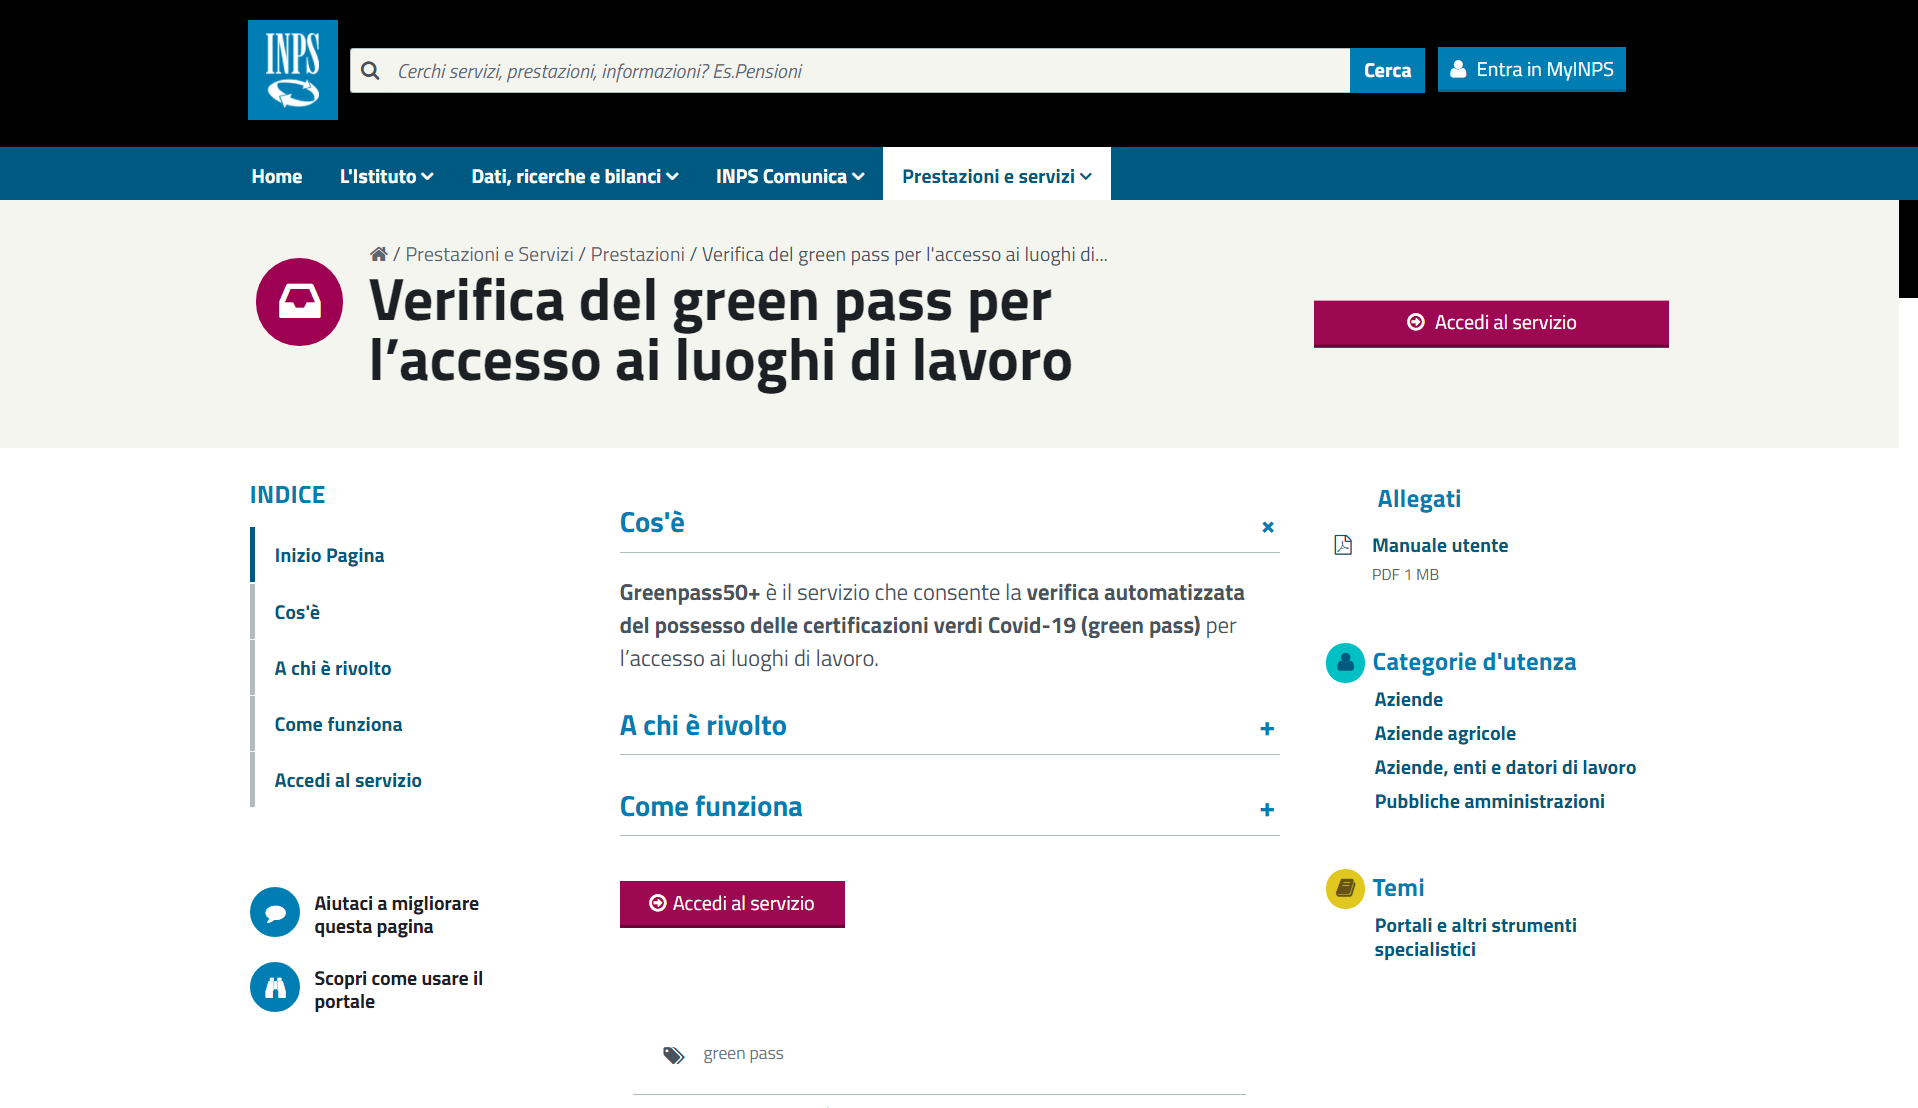
Task: Open the INPS Comunica menu
Action: 789,175
